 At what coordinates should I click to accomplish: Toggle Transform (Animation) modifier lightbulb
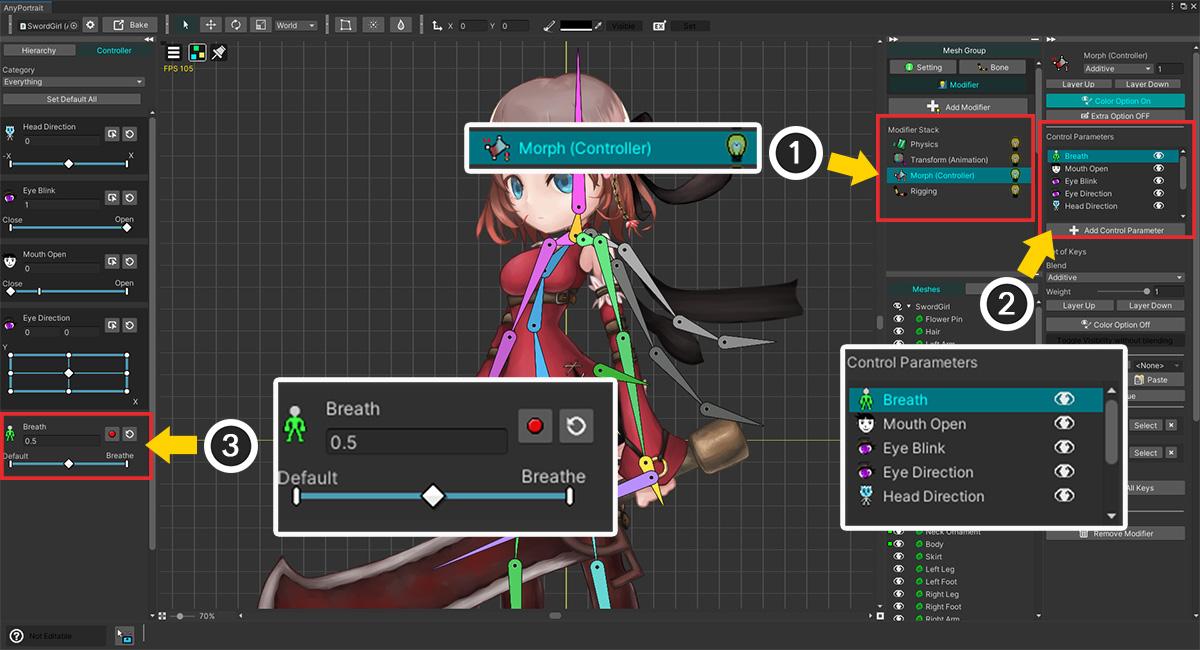point(1015,160)
